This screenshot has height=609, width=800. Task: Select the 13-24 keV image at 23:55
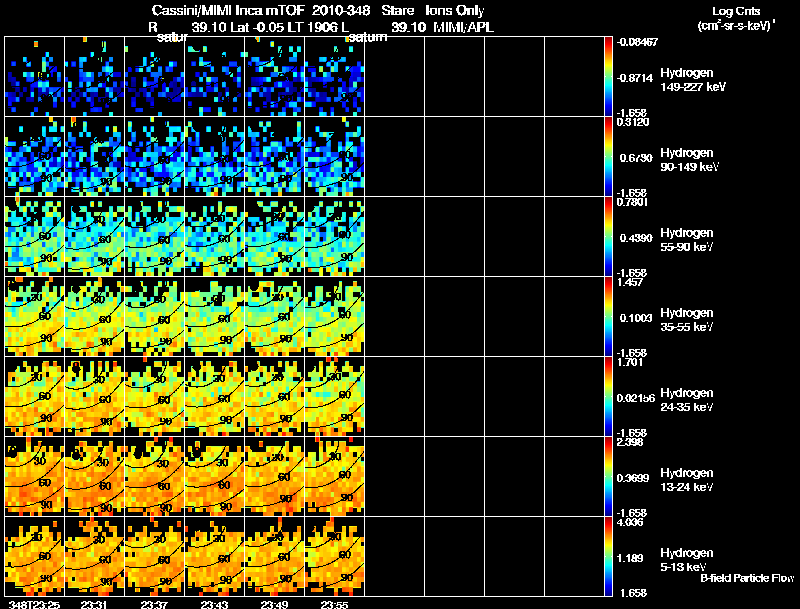click(x=334, y=476)
